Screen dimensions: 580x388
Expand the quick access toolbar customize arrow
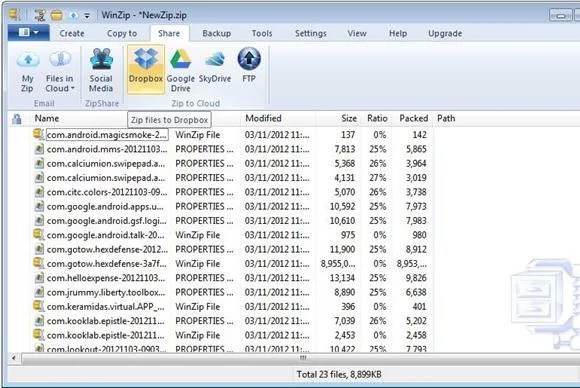pyautogui.click(x=87, y=15)
